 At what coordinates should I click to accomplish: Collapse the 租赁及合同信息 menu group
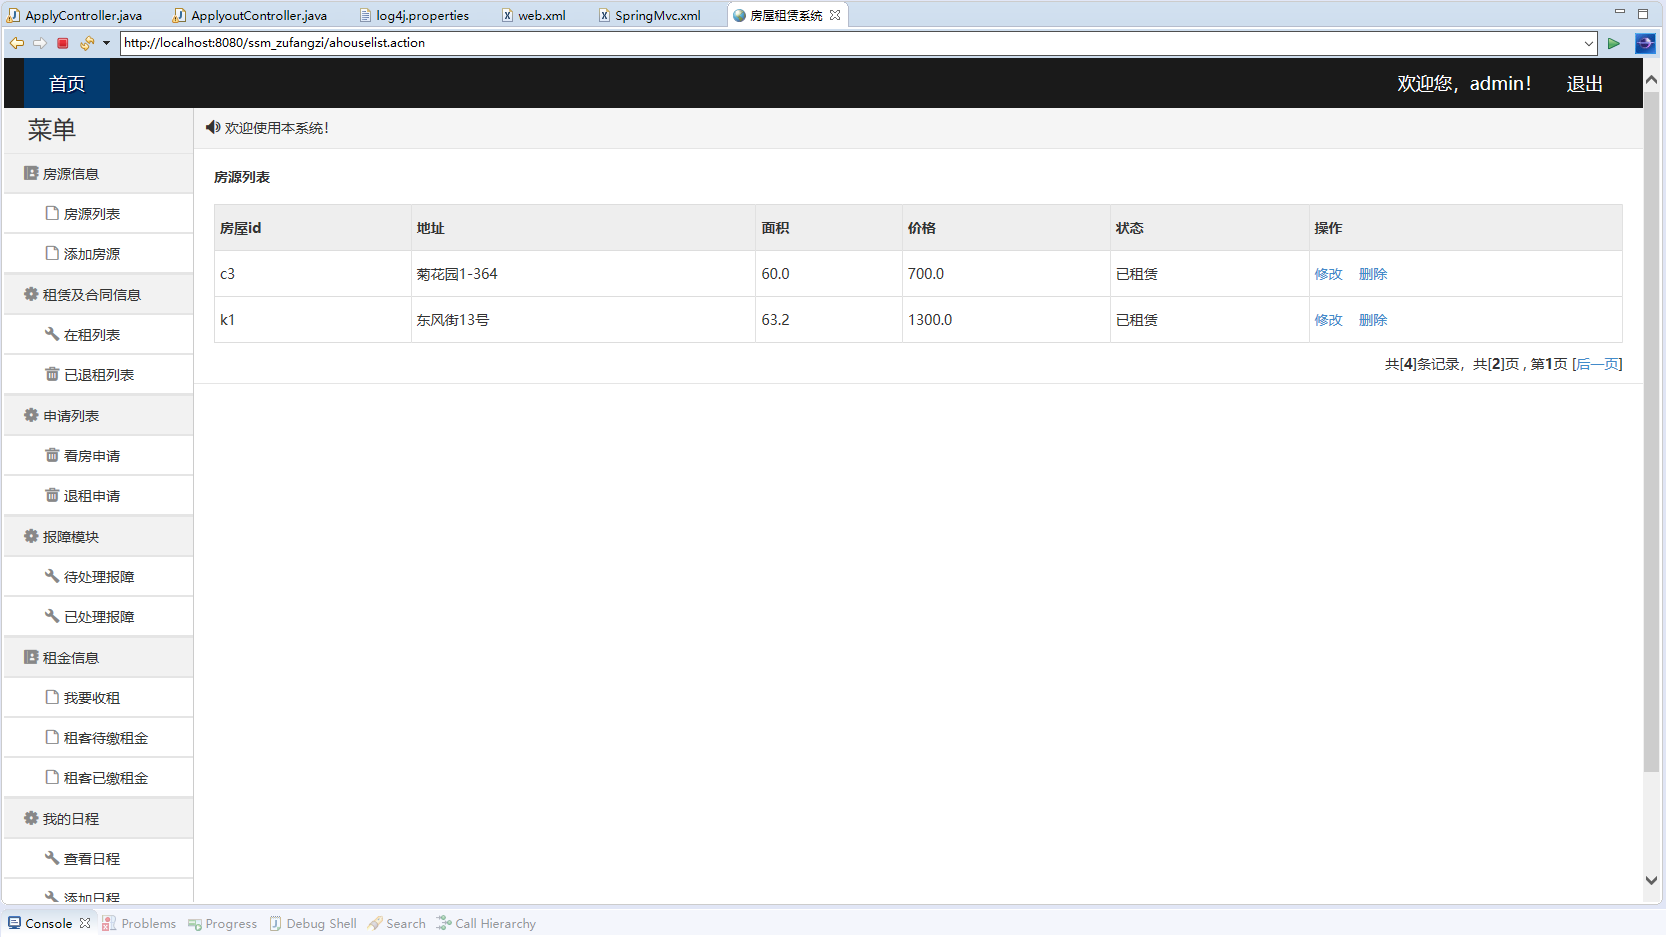click(x=91, y=295)
